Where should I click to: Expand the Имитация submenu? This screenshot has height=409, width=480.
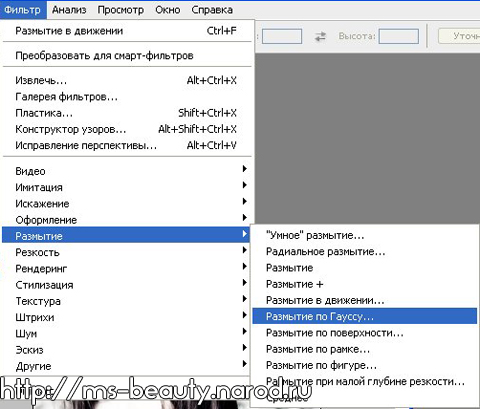[x=127, y=187]
